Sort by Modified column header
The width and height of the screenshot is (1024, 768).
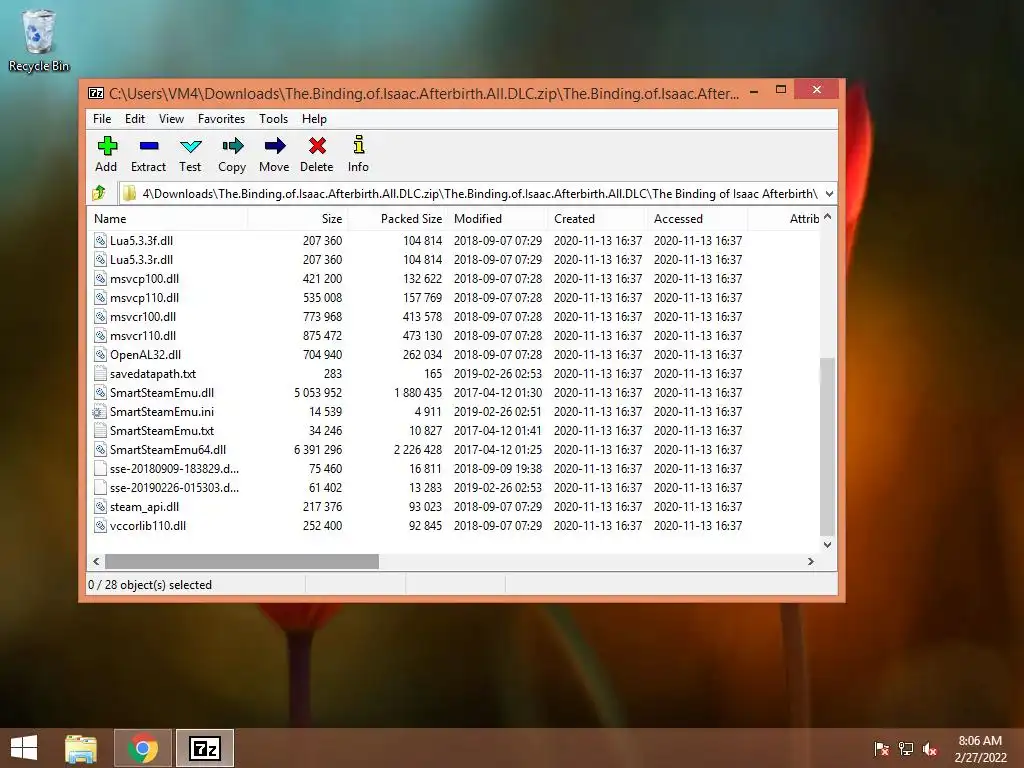[x=498, y=219]
